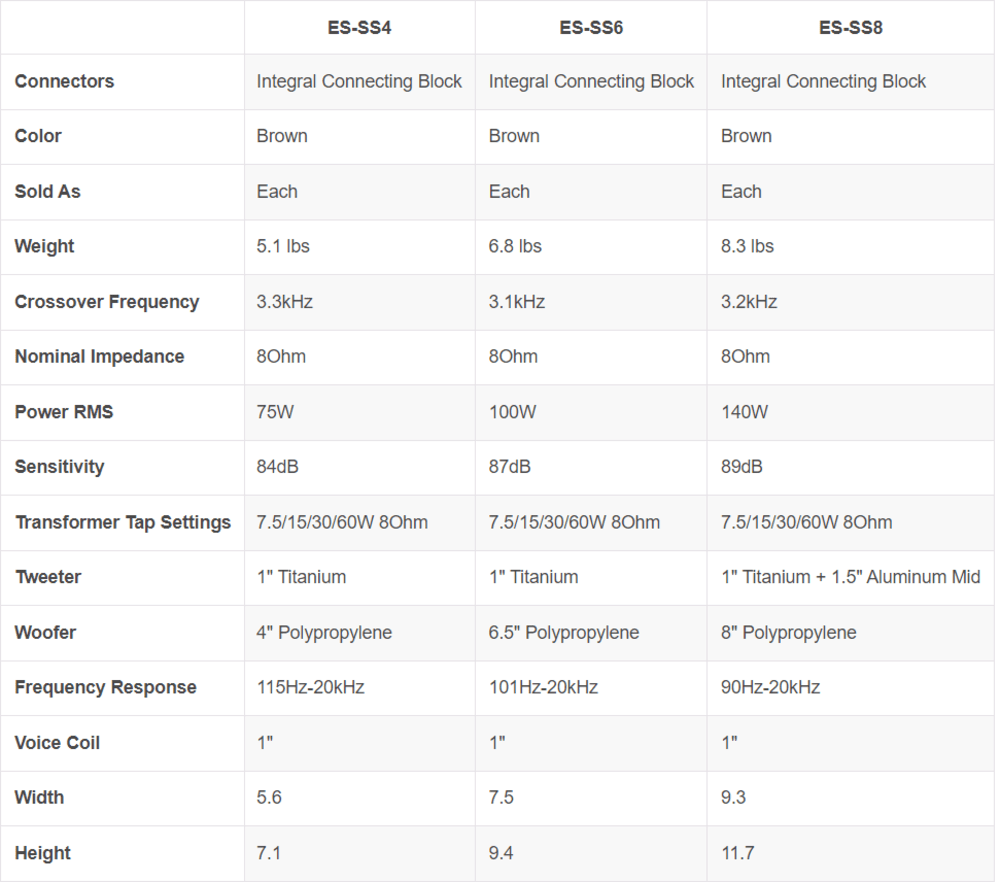Click the 140W Power RMS value

coord(744,412)
